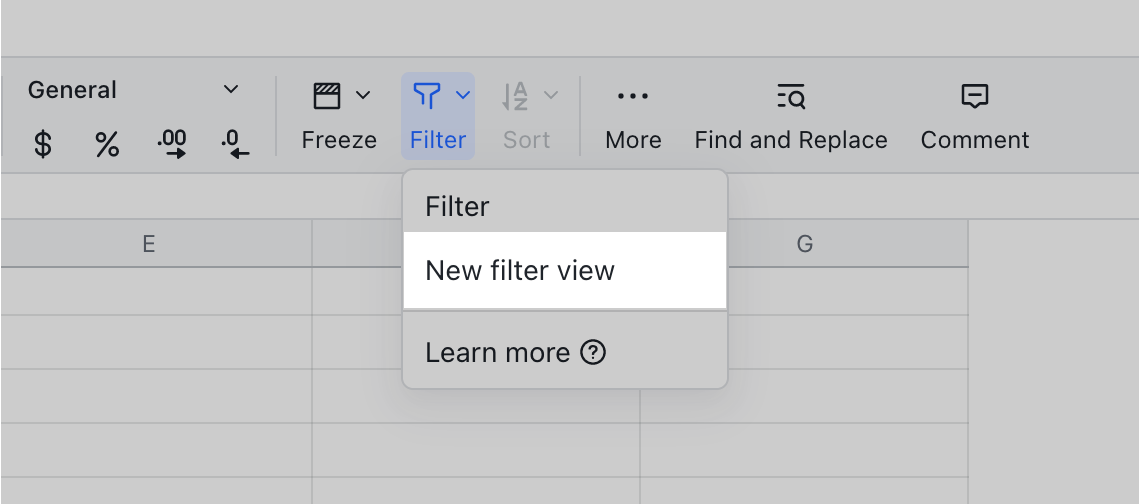Viewport: 1140px width, 504px height.
Task: Apply percent format icon
Action: (x=107, y=144)
